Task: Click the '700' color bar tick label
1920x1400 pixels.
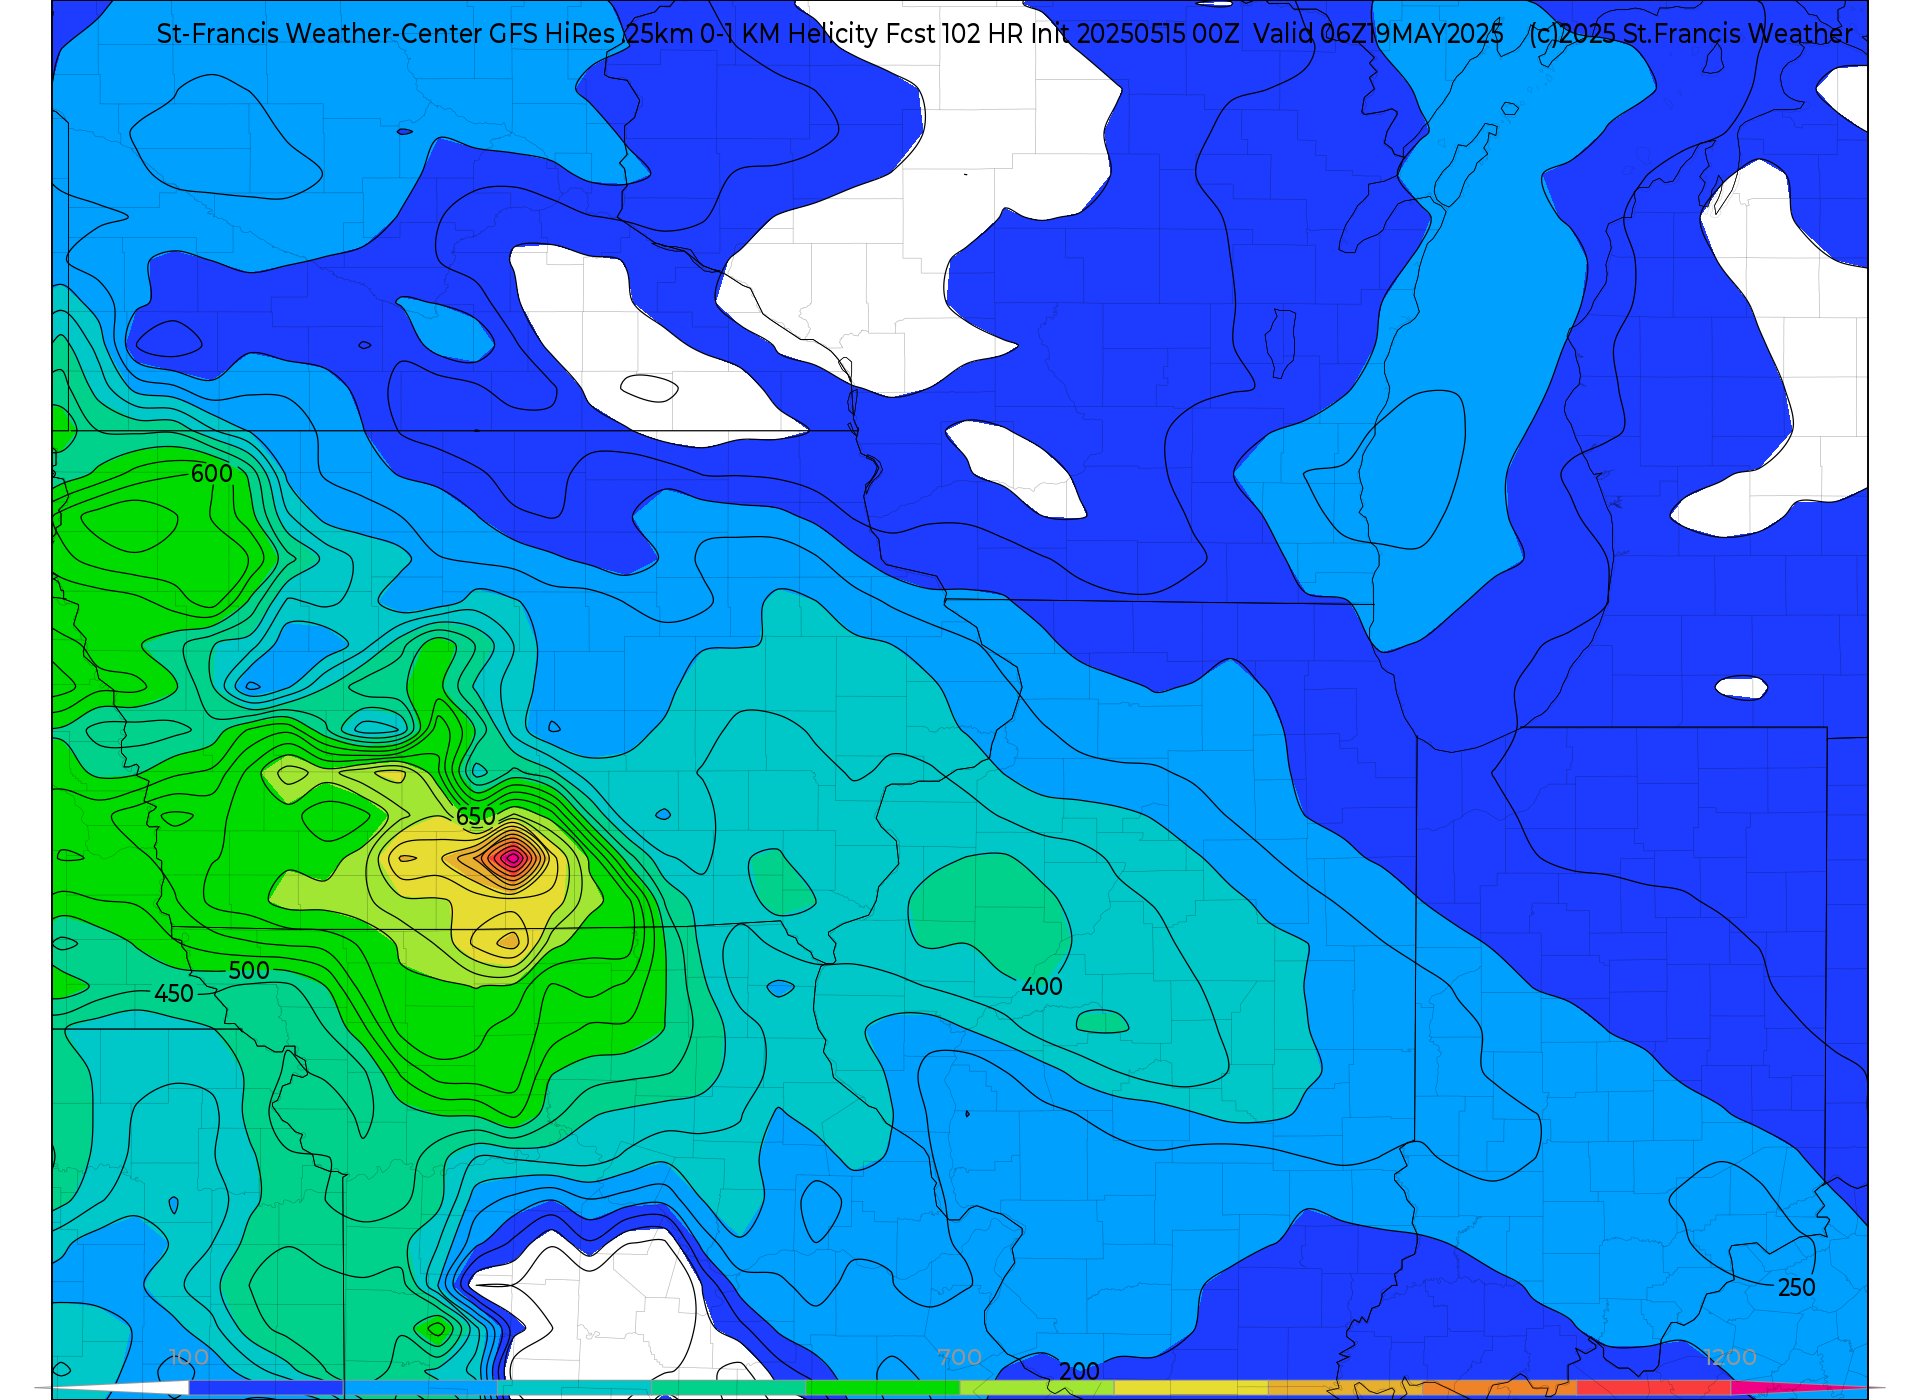Action: coord(960,1357)
